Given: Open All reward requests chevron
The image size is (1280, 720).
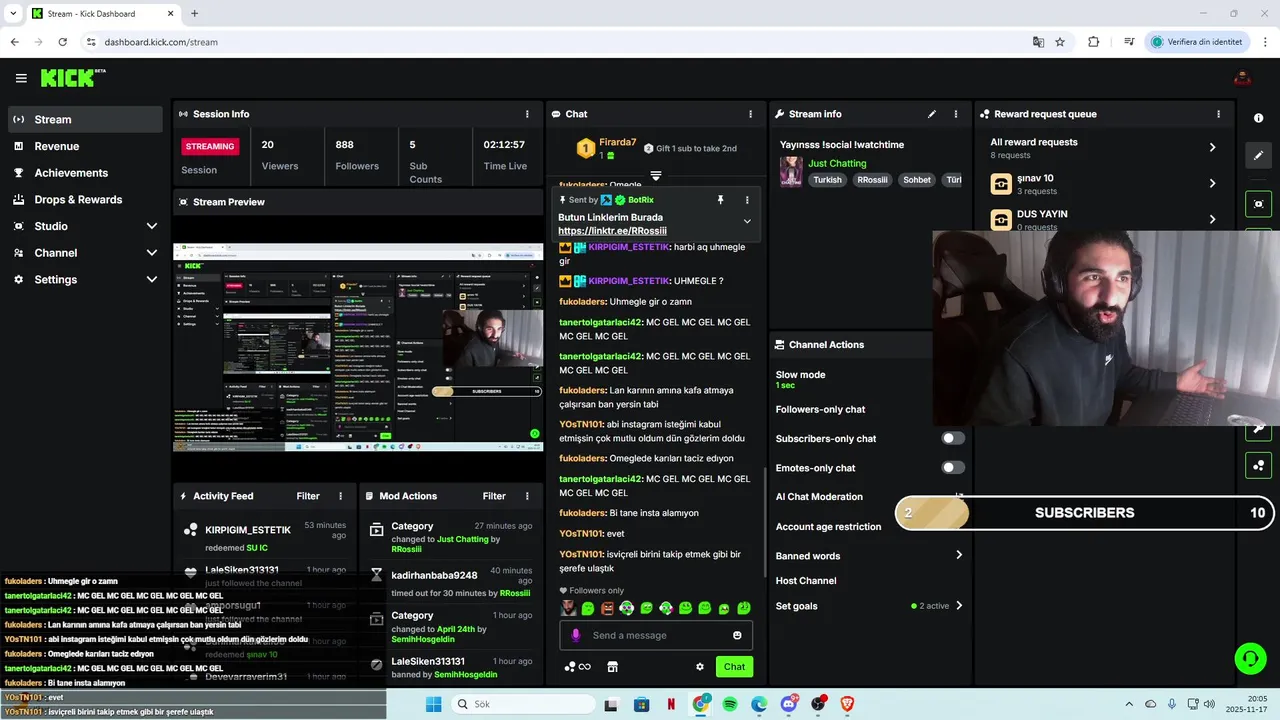Looking at the screenshot, I should click(x=1212, y=147).
